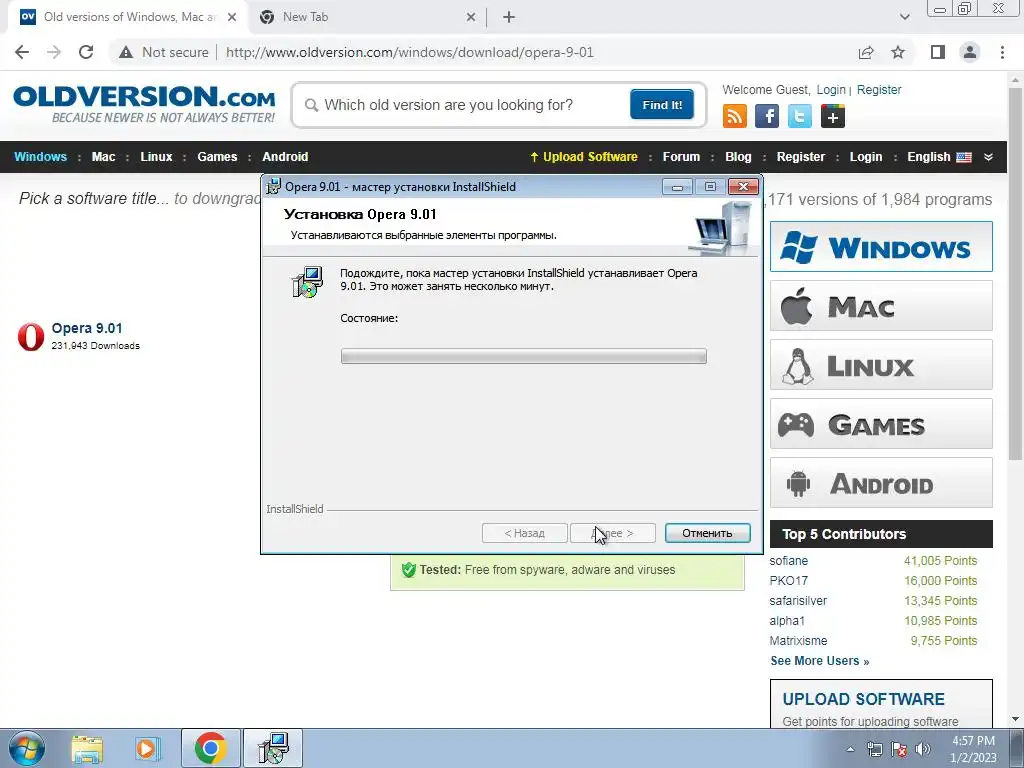Open the Windows item in nav bar

click(40, 157)
